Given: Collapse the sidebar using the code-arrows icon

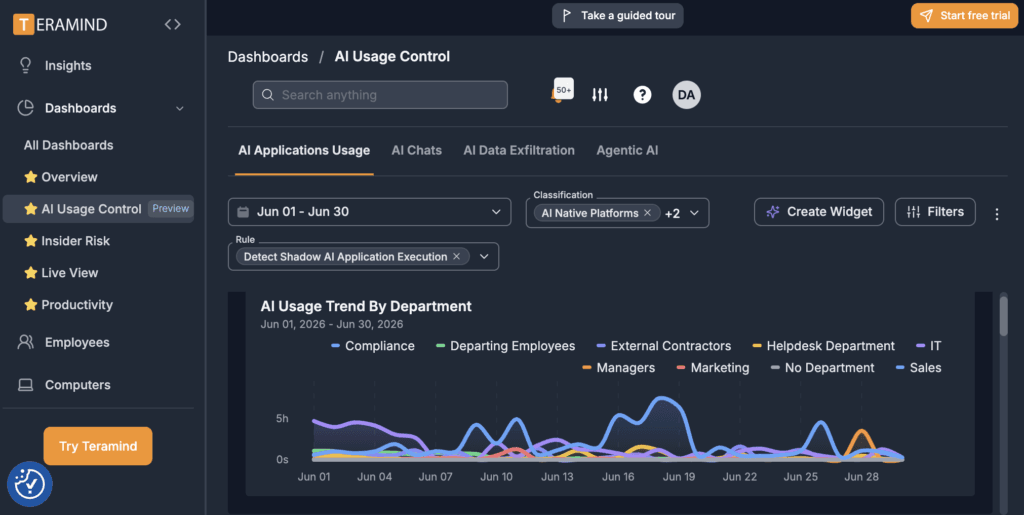Looking at the screenshot, I should pos(172,24).
